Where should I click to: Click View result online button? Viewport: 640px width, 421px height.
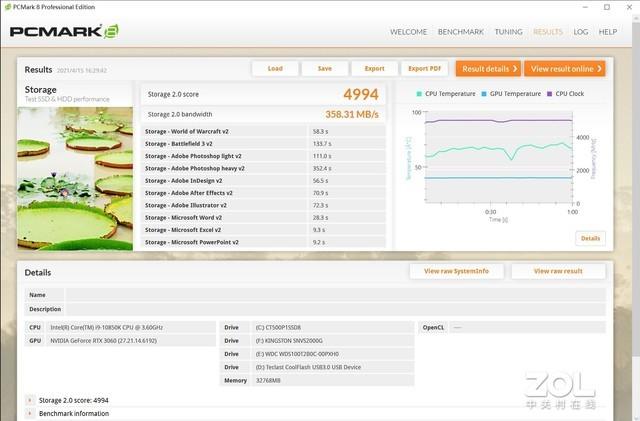[565, 69]
